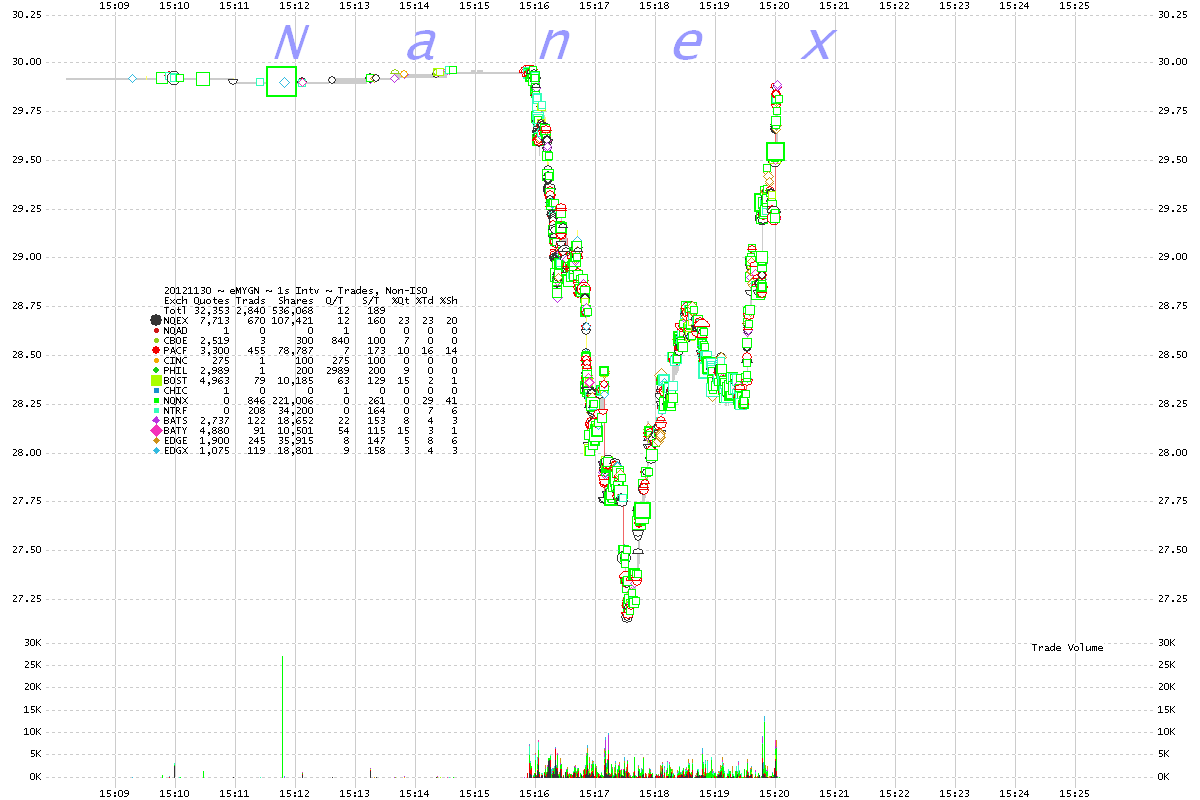Click the 30.25 price label on left axis
Viewport: 1200px width, 800px height.
pos(26,15)
